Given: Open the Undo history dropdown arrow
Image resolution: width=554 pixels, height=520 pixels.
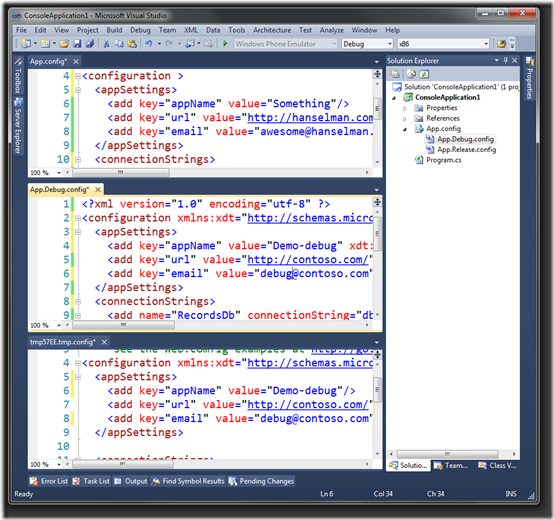Looking at the screenshot, I should pyautogui.click(x=159, y=44).
